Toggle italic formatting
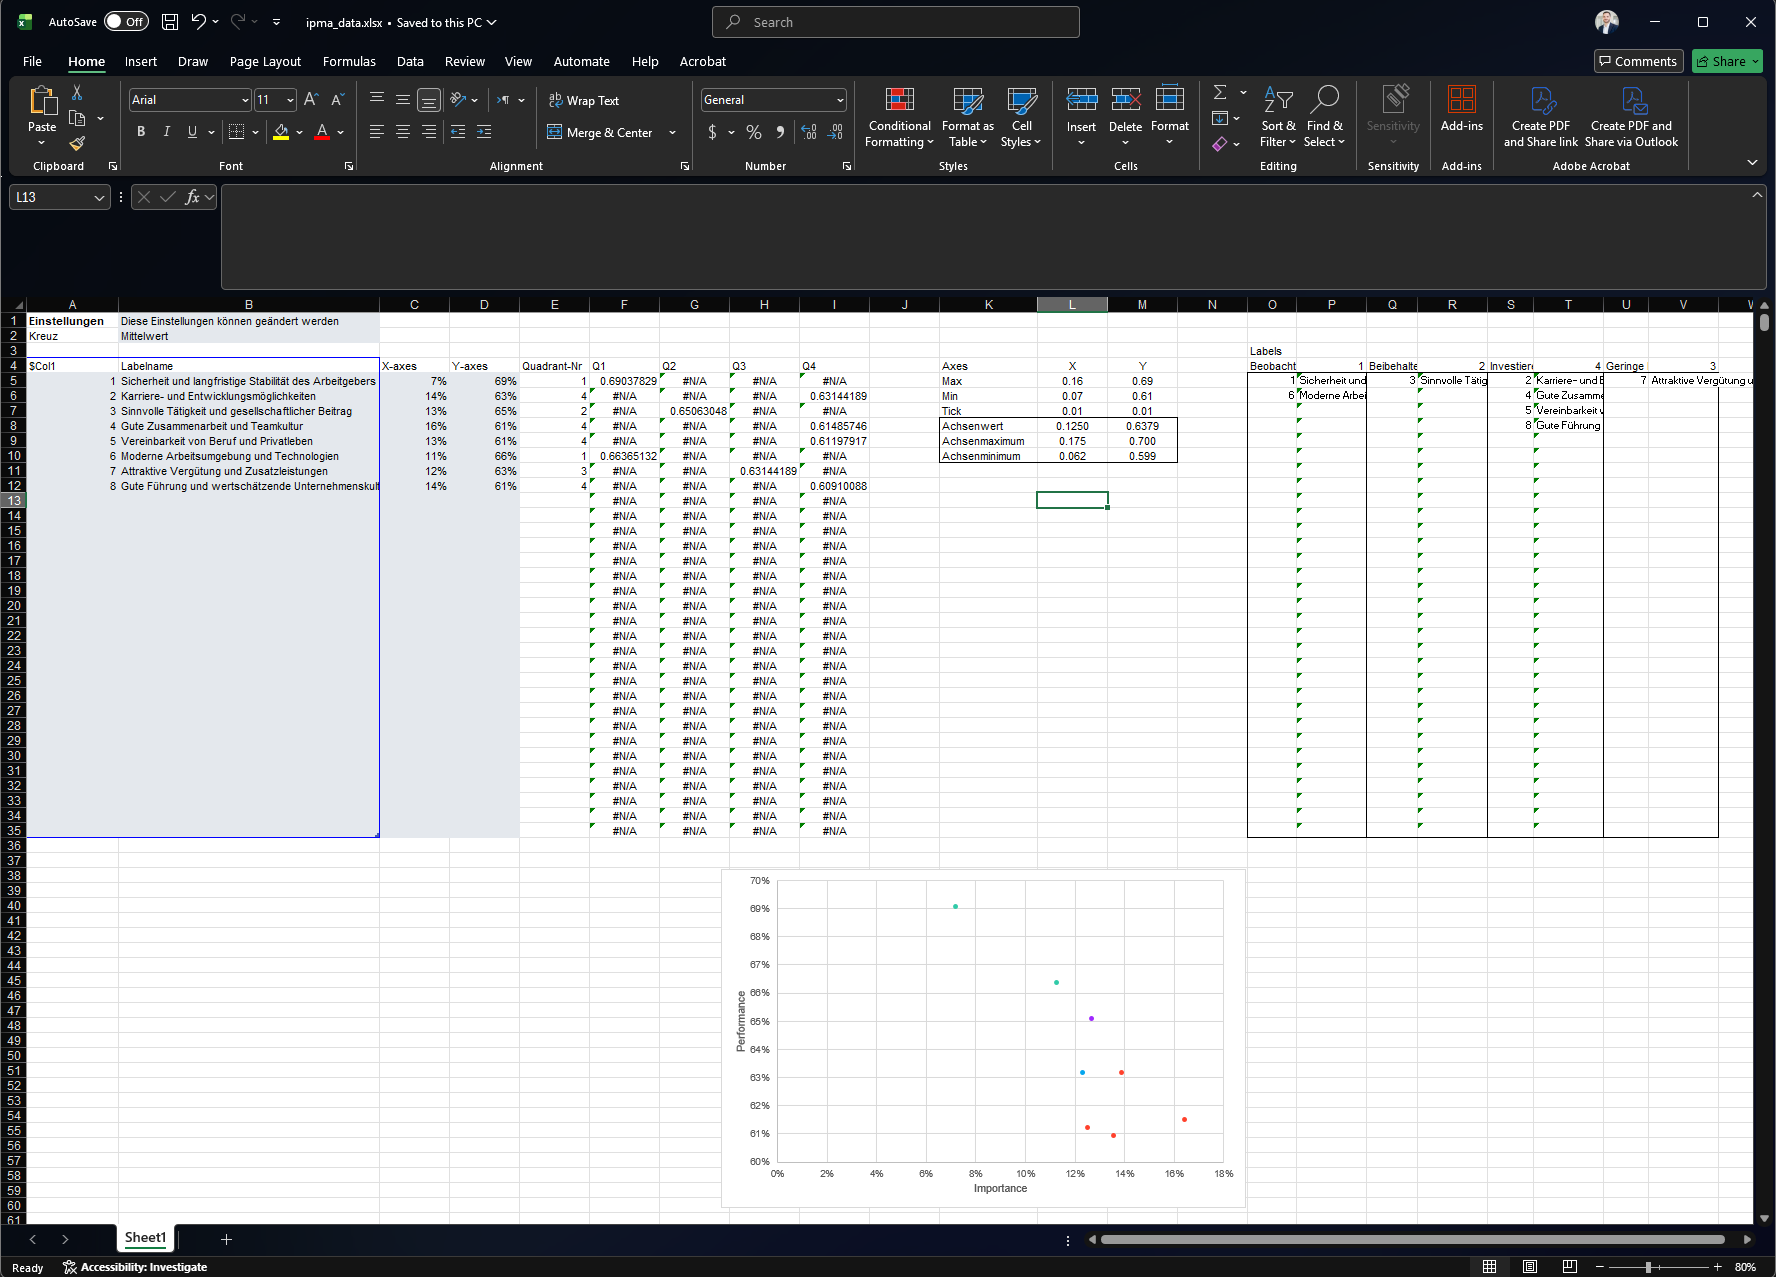Viewport: 1776px width, 1277px height. 167,131
